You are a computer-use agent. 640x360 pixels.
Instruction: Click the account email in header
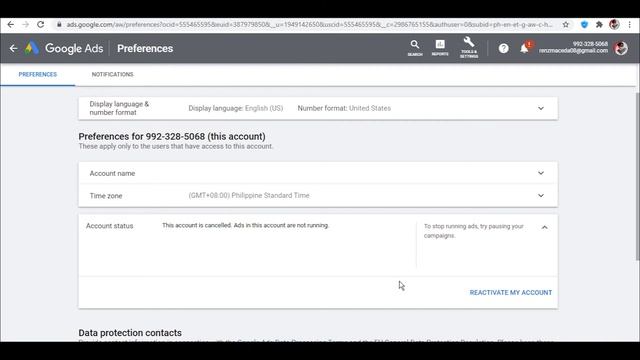click(573, 51)
